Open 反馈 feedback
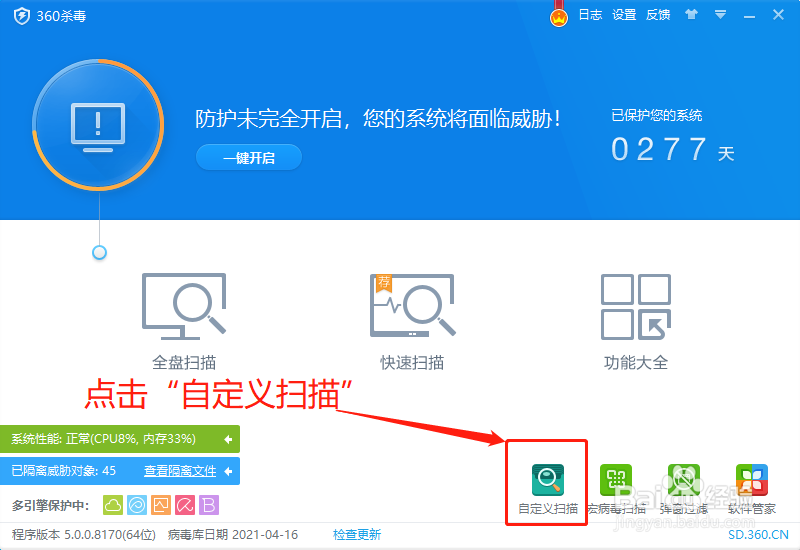The image size is (800, 550). (x=658, y=15)
